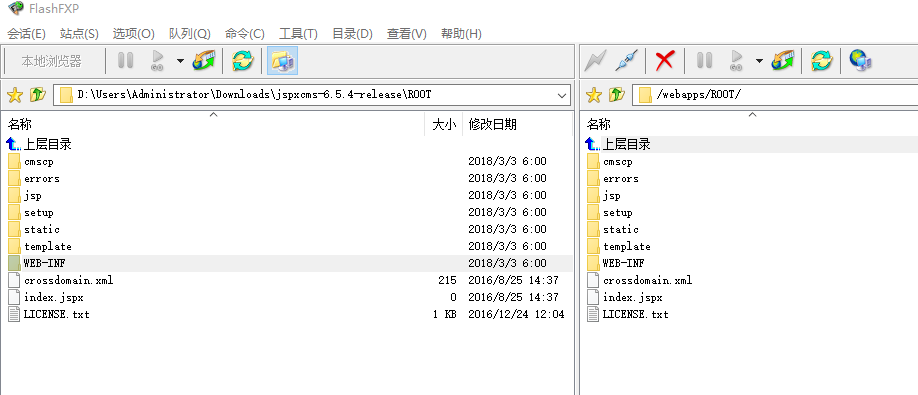Abort with the red X icon

pyautogui.click(x=664, y=60)
